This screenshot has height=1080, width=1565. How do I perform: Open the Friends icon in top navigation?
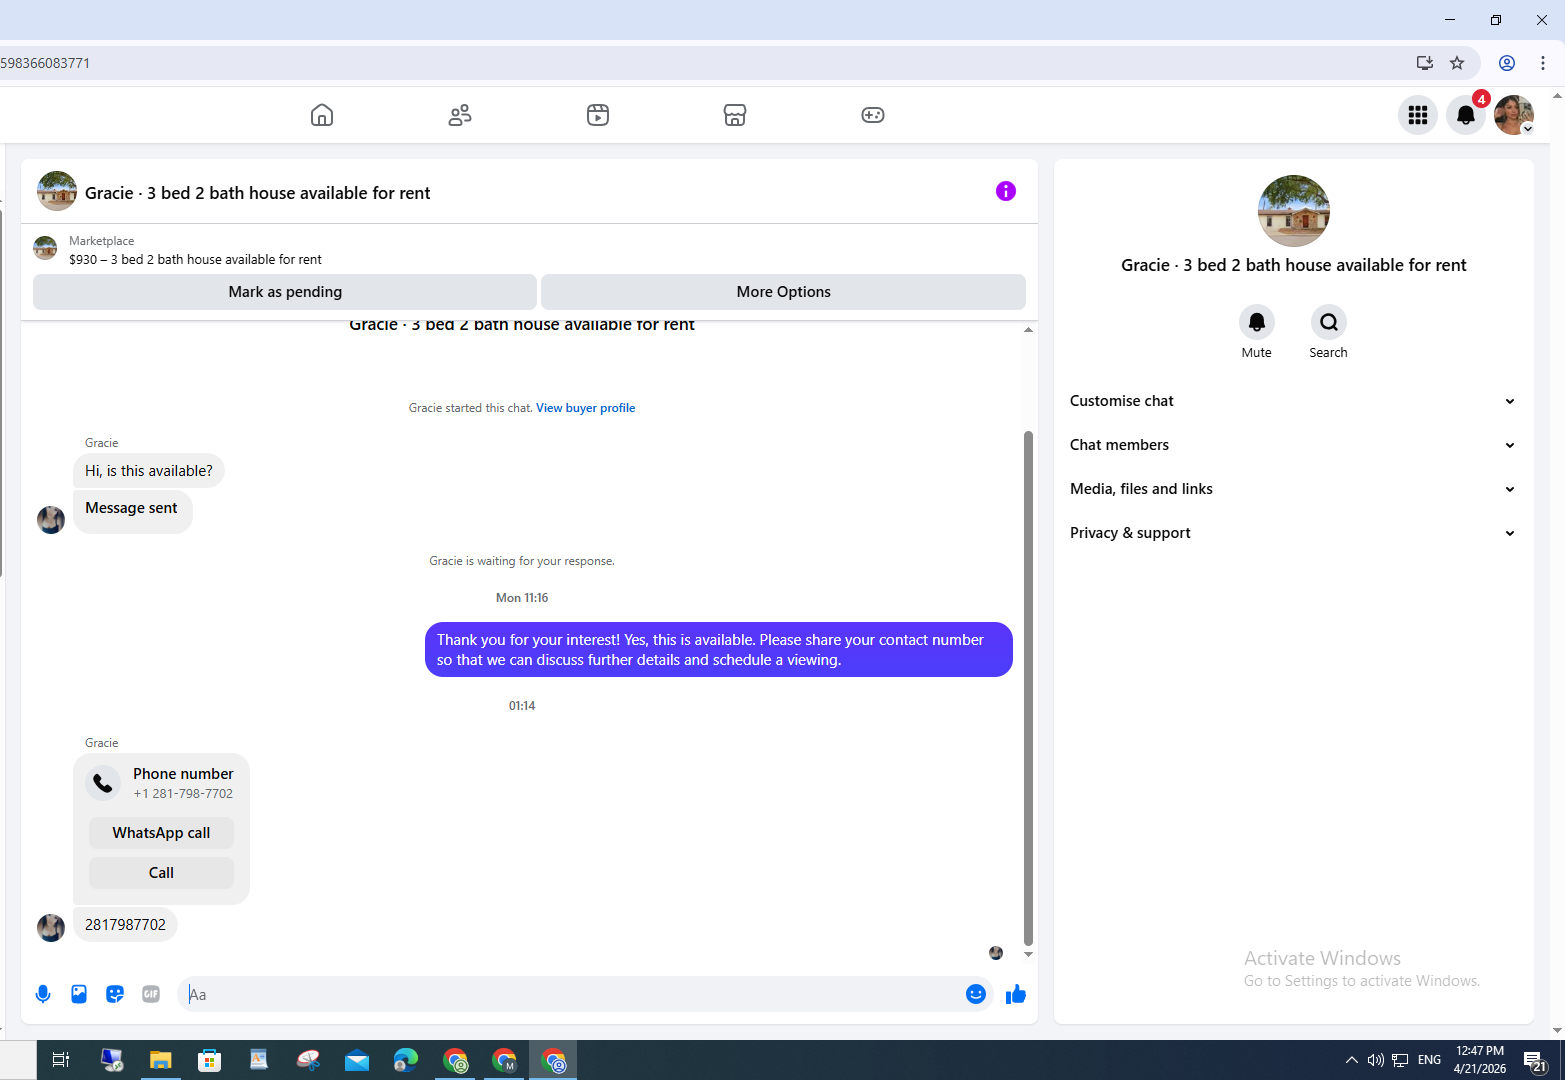460,115
